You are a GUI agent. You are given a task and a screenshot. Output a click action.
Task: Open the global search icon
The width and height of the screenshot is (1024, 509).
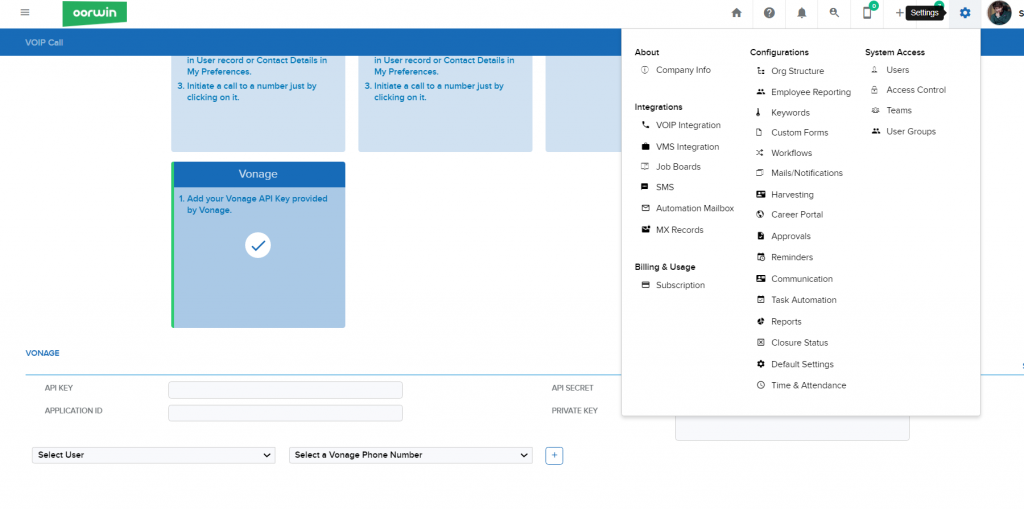point(834,12)
